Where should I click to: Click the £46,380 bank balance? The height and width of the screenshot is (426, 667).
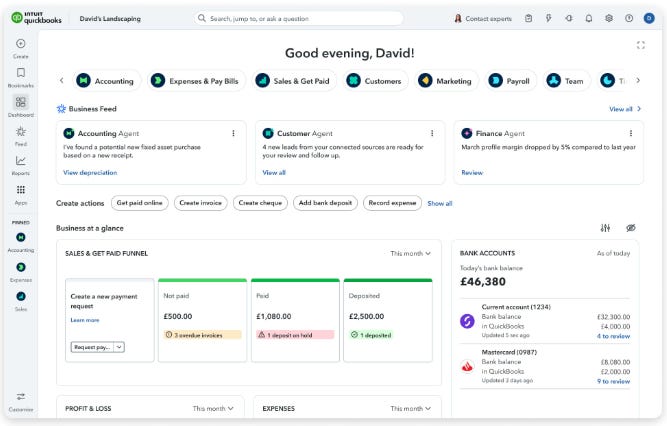click(483, 282)
